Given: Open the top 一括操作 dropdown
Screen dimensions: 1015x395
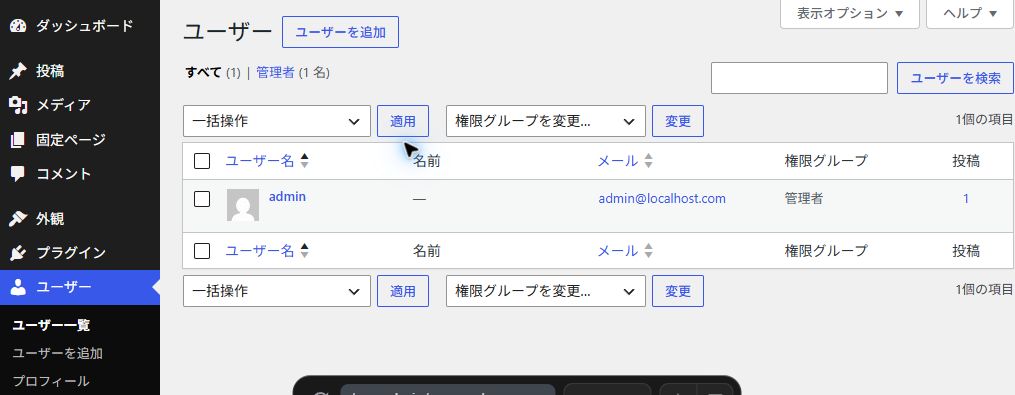Looking at the screenshot, I should (277, 121).
